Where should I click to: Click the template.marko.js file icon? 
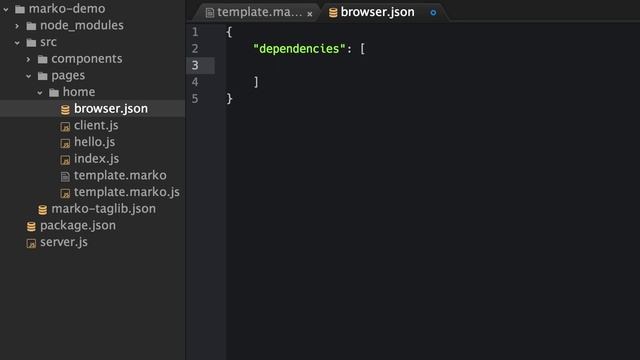click(65, 193)
